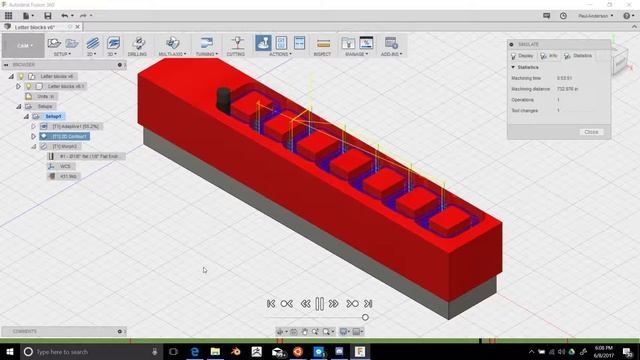Open the CAM workspace dropdown
This screenshot has height=360, width=640.
click(x=23, y=45)
